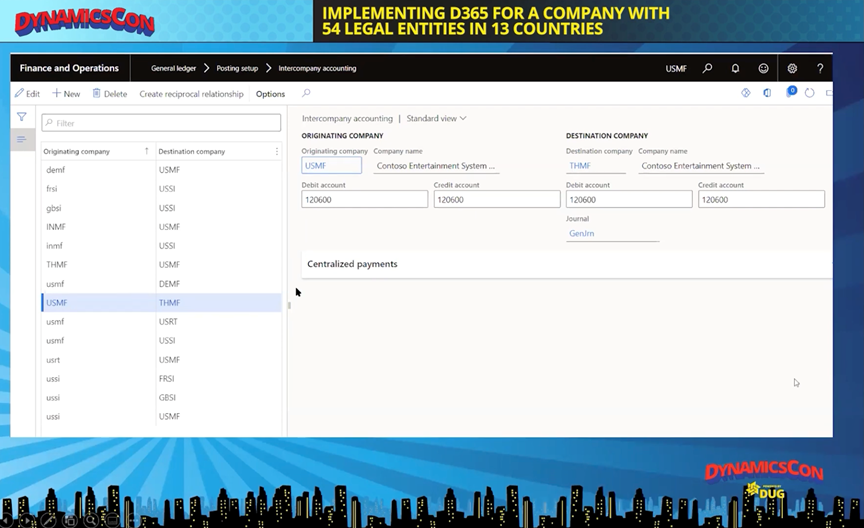
Task: Click General ledger in breadcrumb
Action: (x=173, y=69)
